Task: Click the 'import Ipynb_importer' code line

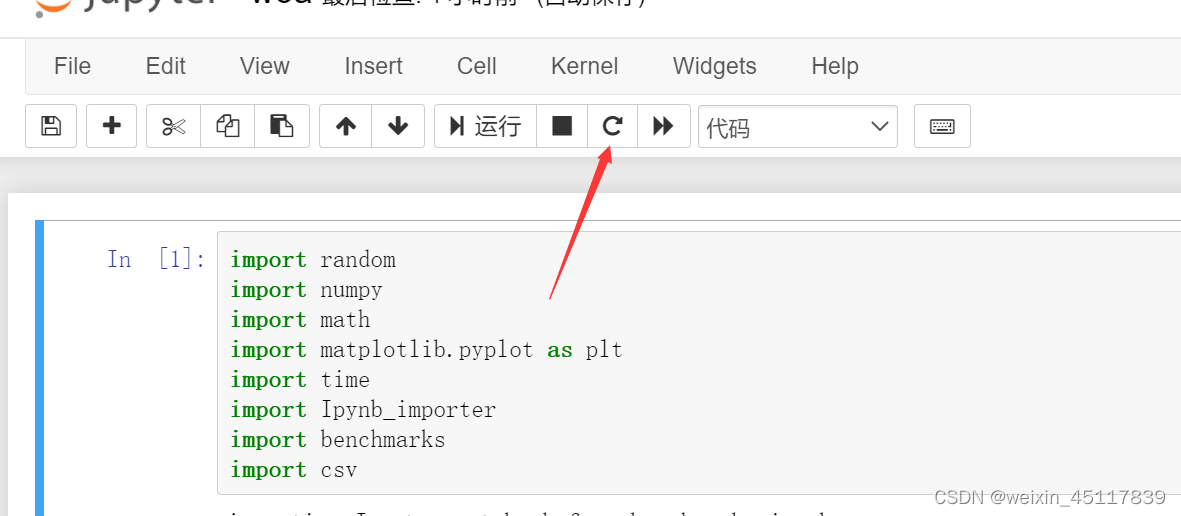Action: click(363, 411)
